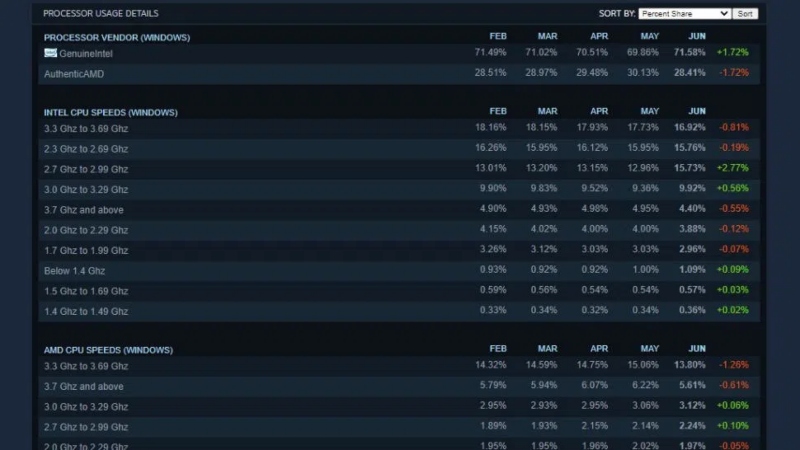Click the 1.4 Ghz to 1.49 Ghz row
Screen dimensions: 800x450
86,311
